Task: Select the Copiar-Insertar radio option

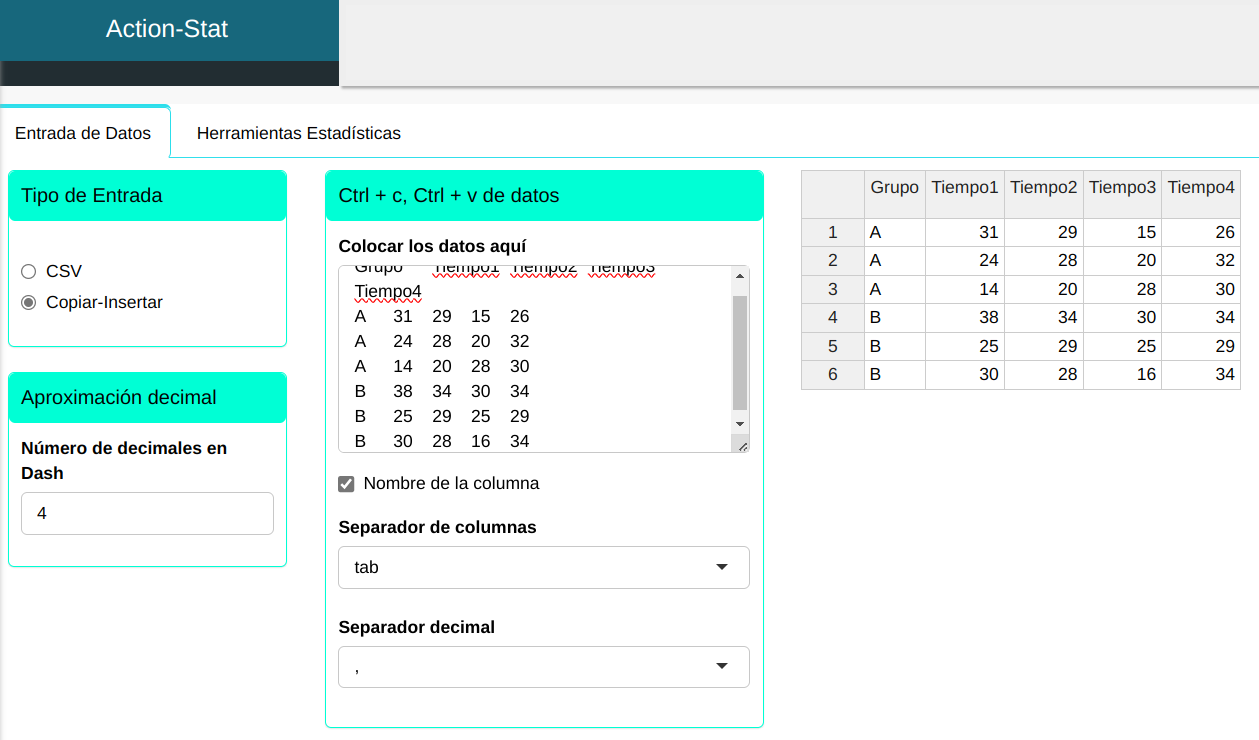Action: pyautogui.click(x=28, y=302)
